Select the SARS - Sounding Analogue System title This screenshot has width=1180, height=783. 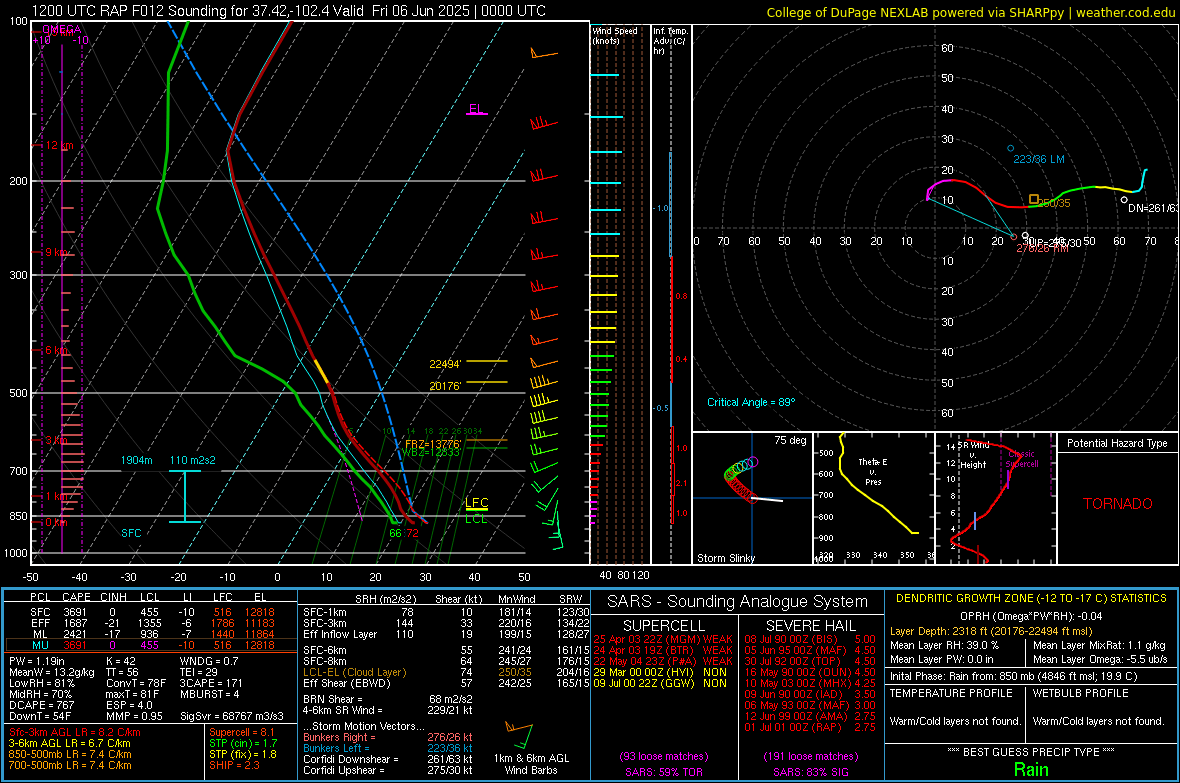click(x=737, y=601)
